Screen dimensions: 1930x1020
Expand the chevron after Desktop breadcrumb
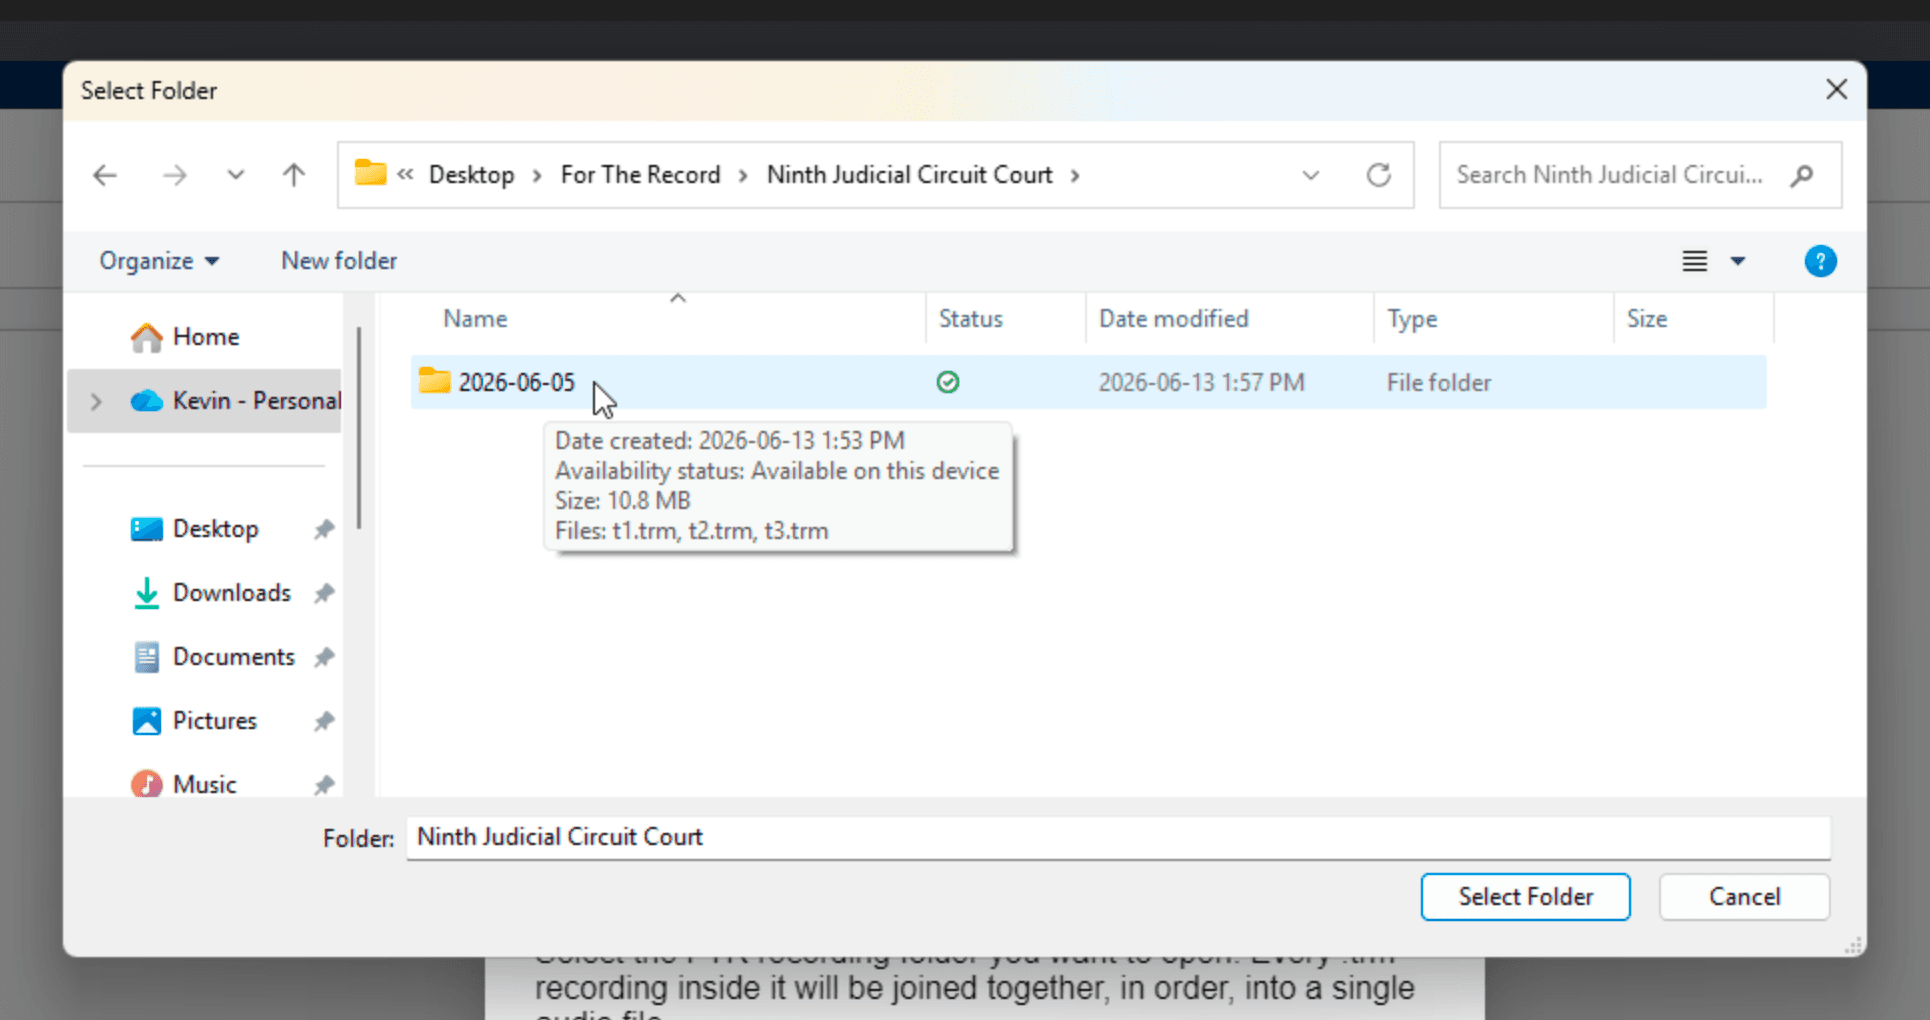[x=537, y=176]
